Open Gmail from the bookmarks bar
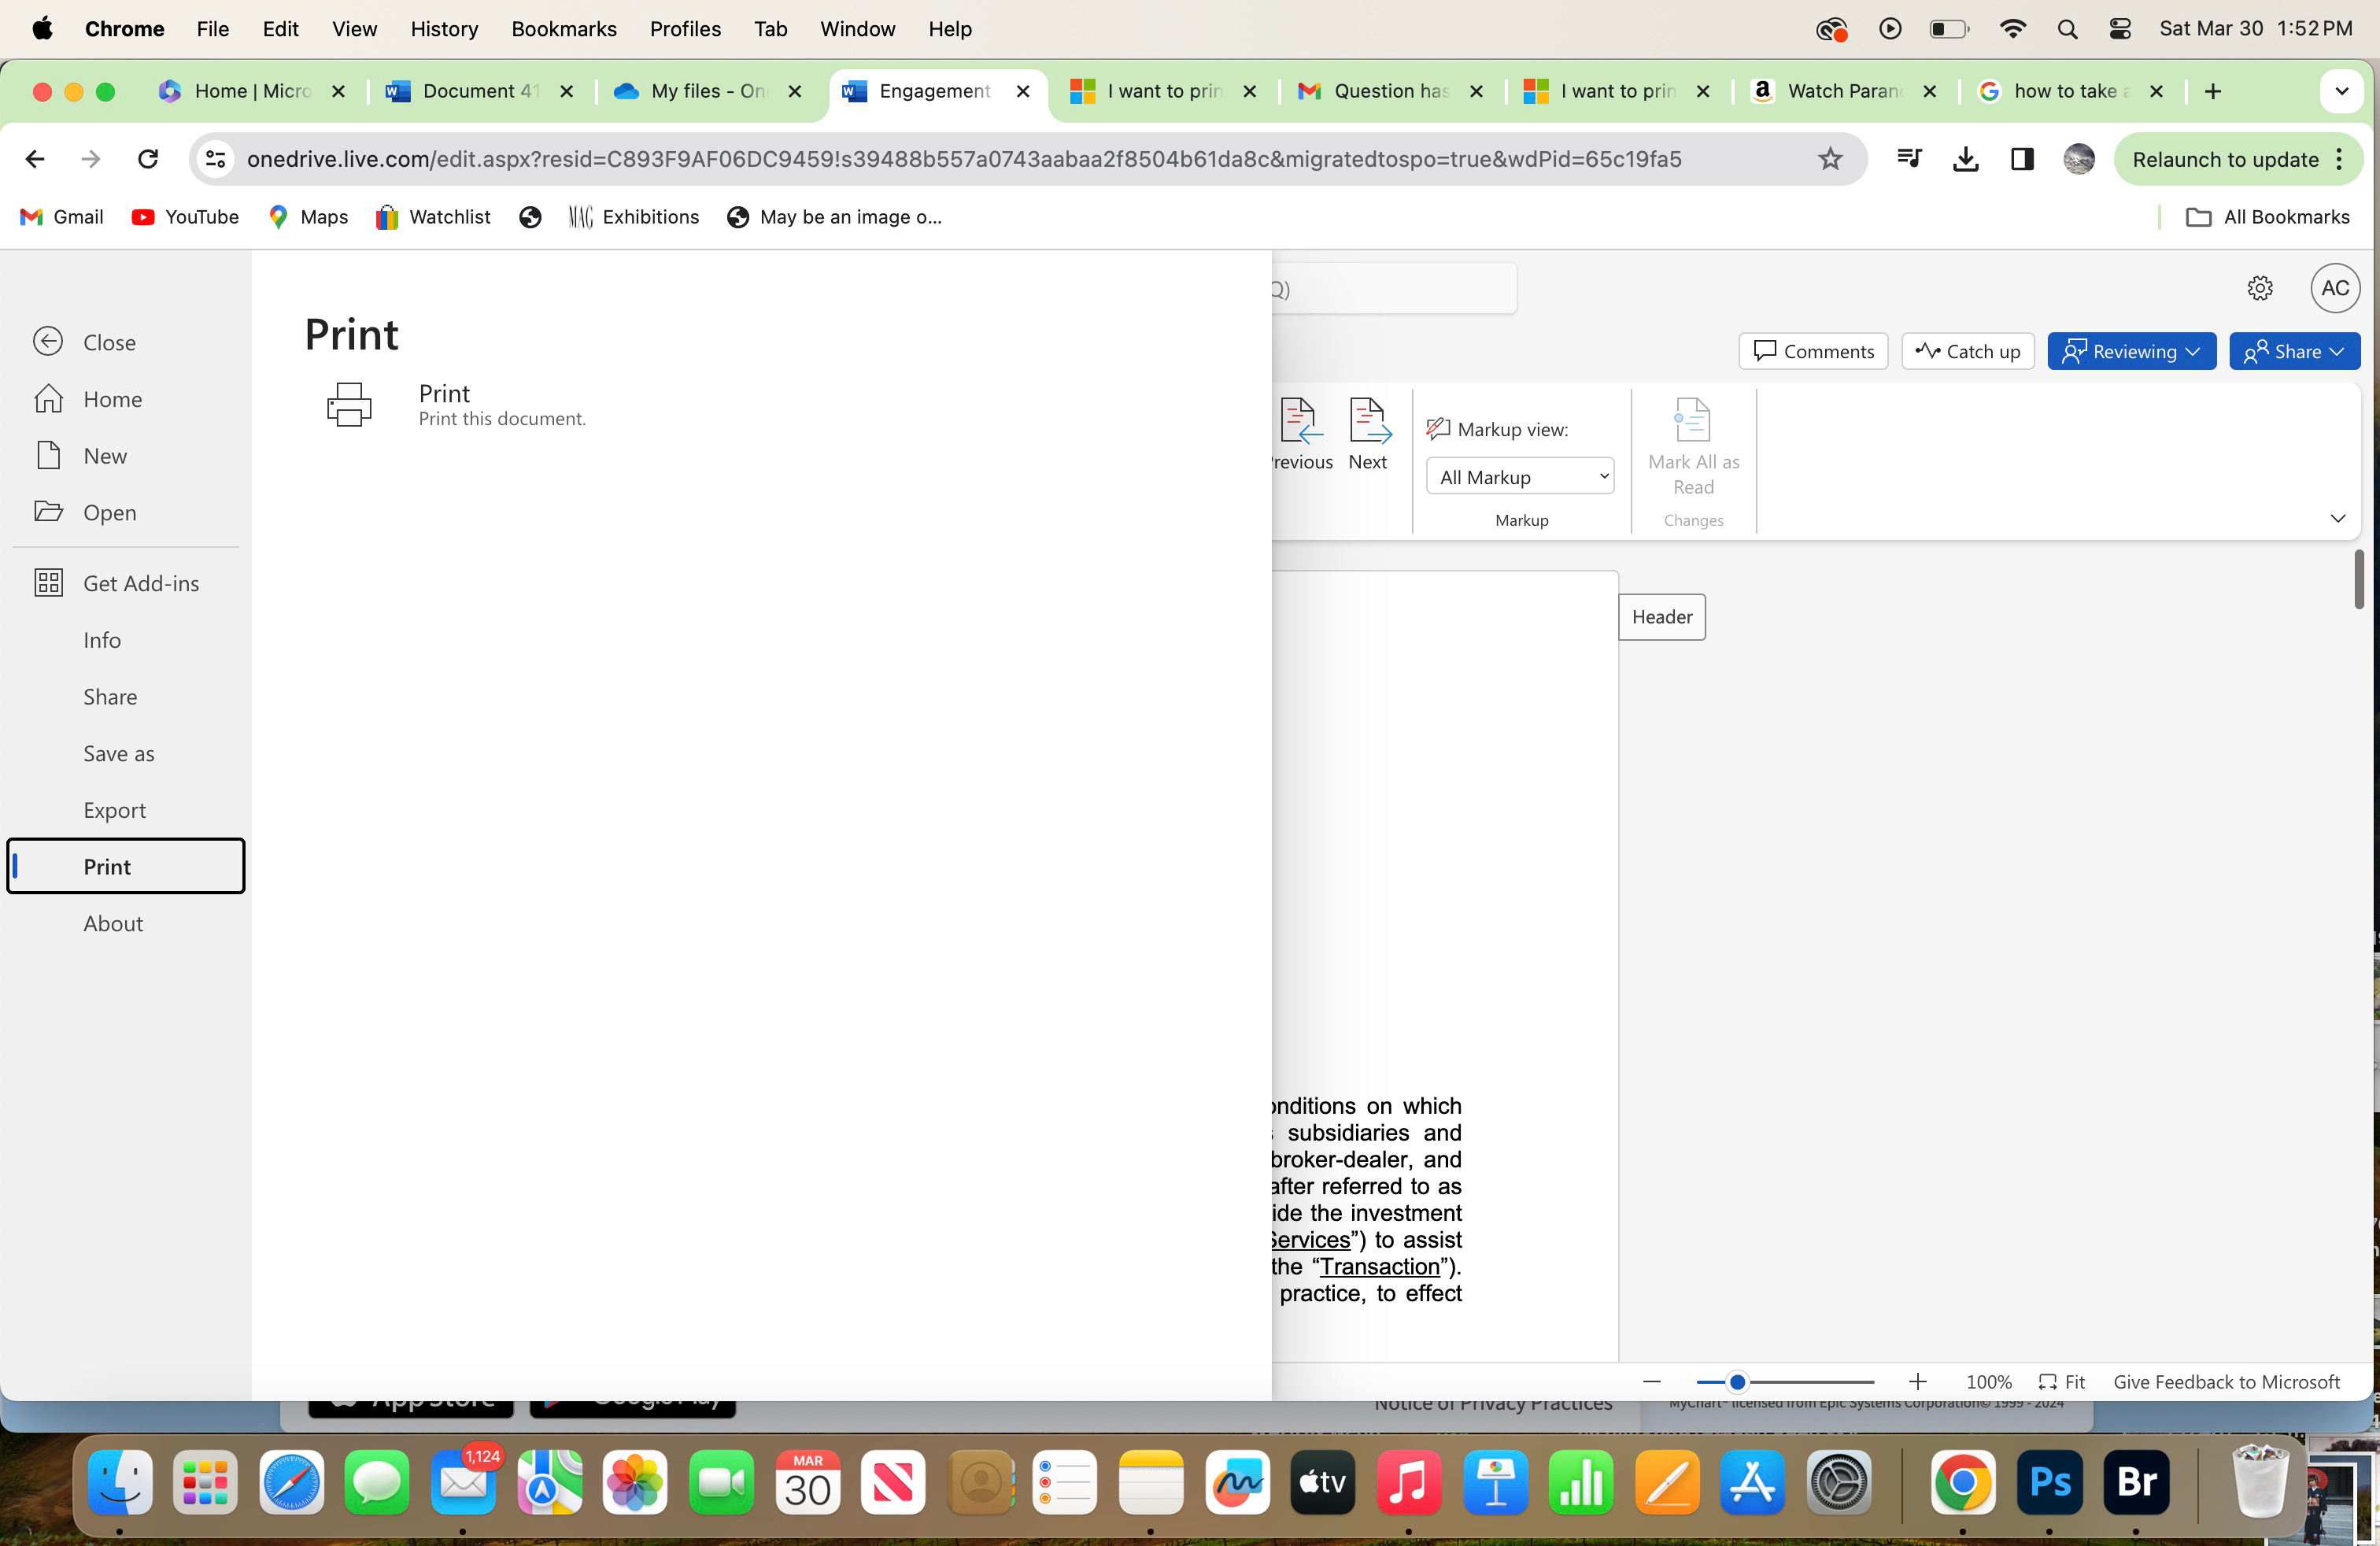 [x=60, y=217]
